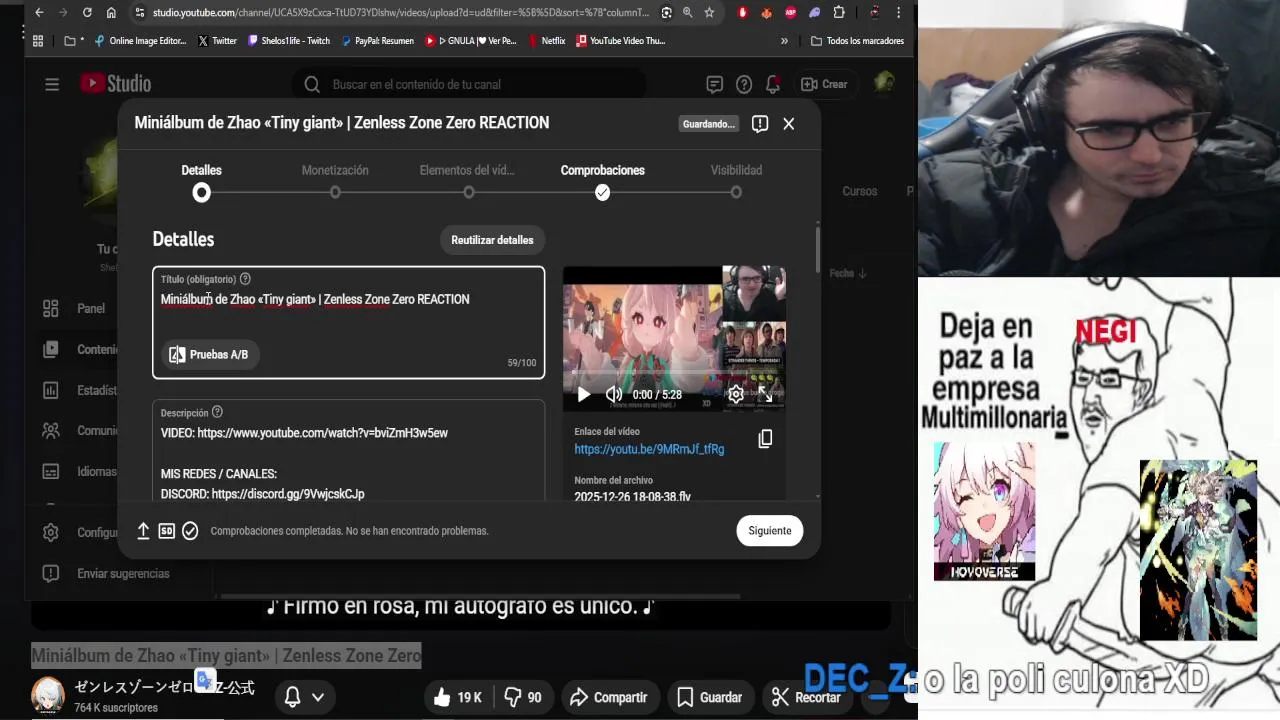
Task: Open preview player settings gear
Action: pyautogui.click(x=736, y=394)
